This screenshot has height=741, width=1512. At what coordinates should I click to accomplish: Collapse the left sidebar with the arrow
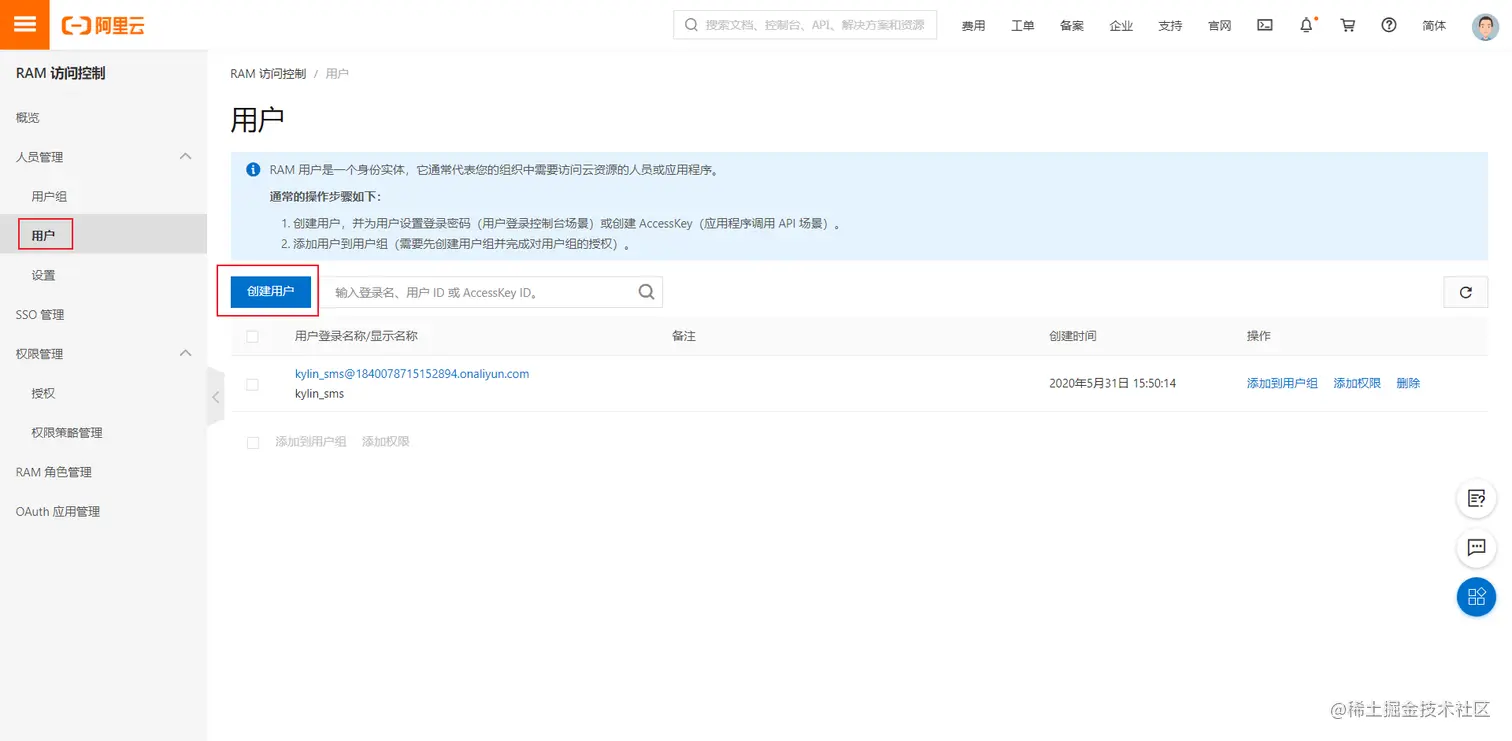coord(215,396)
